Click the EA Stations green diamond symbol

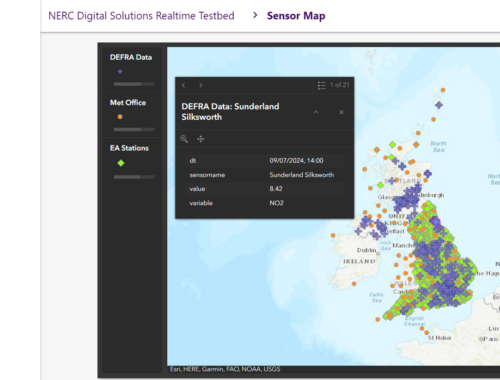(121, 163)
